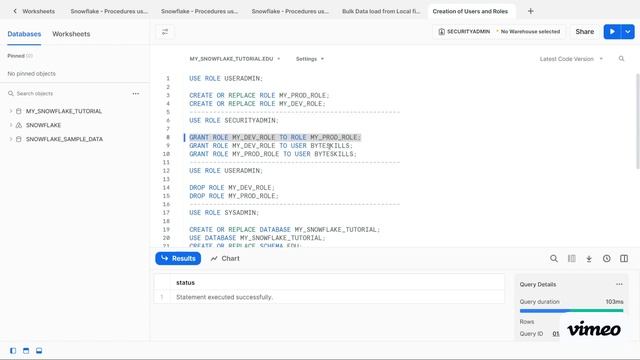Open object browser more options menu
640x360 pixels.
point(136,93)
